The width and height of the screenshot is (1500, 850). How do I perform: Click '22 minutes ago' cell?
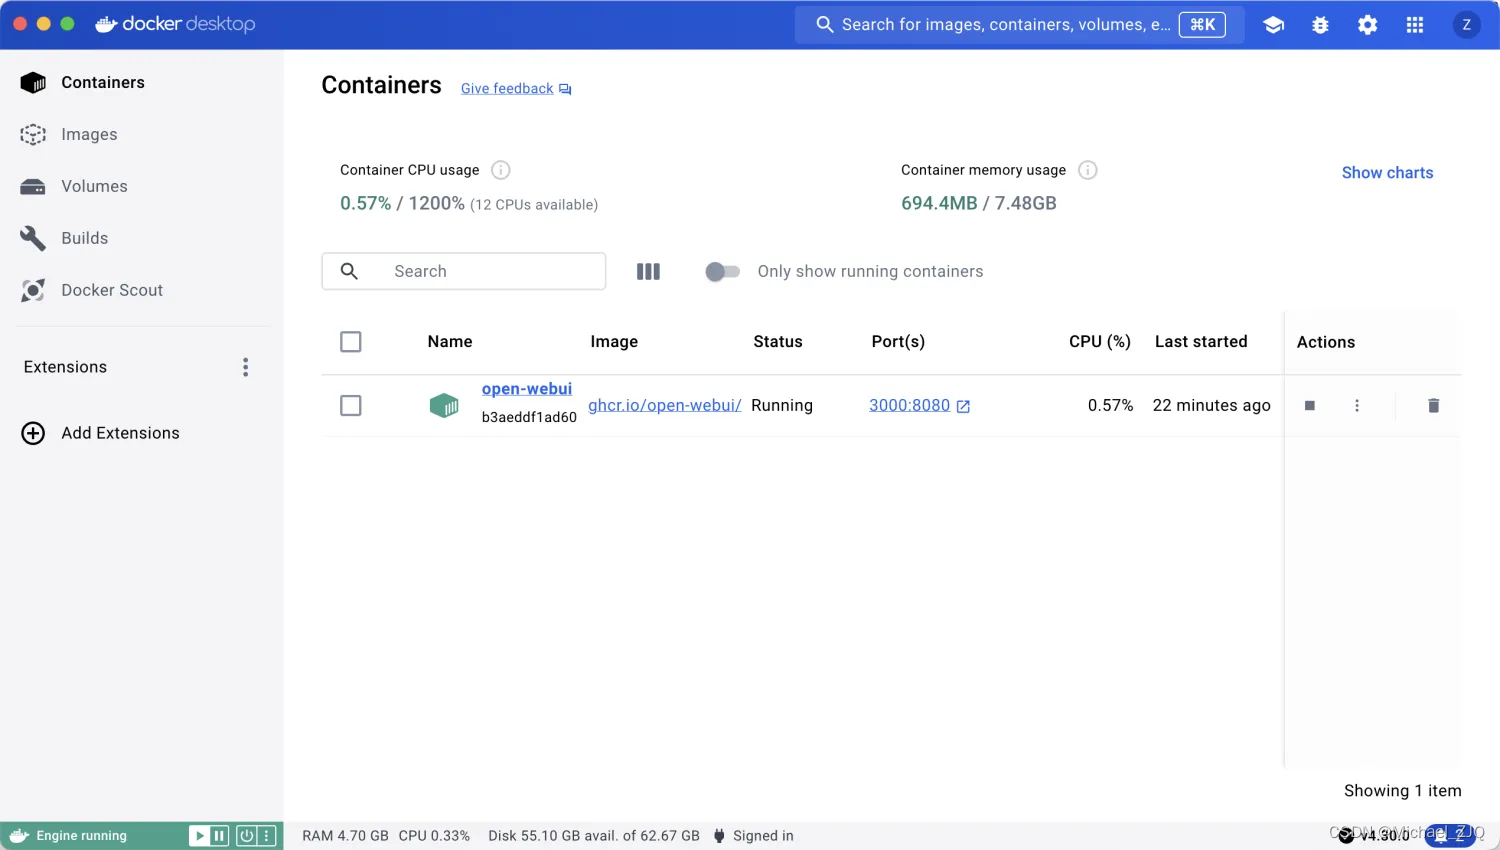[1212, 405]
